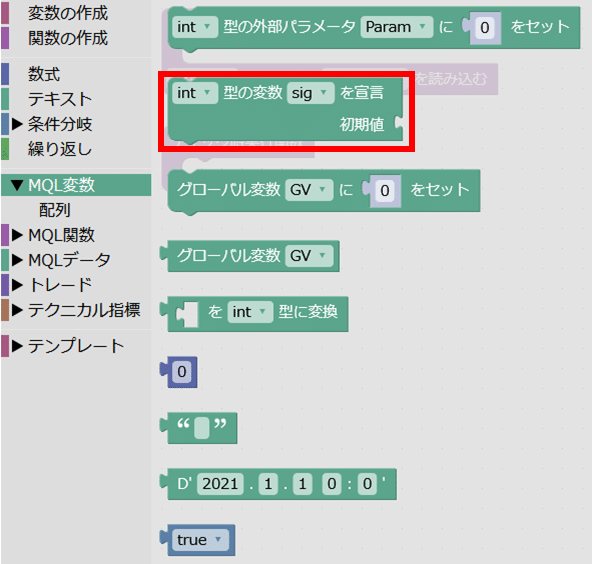Open int dropdown in 型に変換 block
This screenshot has height=564, width=592.
(250, 312)
